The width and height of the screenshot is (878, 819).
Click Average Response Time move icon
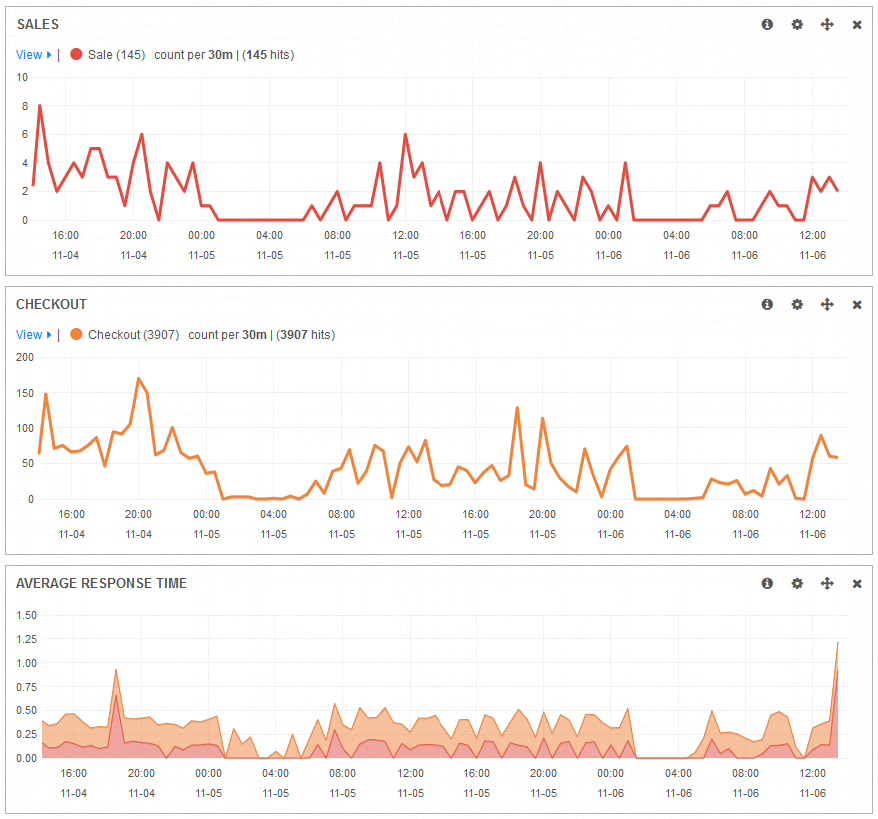coord(827,583)
